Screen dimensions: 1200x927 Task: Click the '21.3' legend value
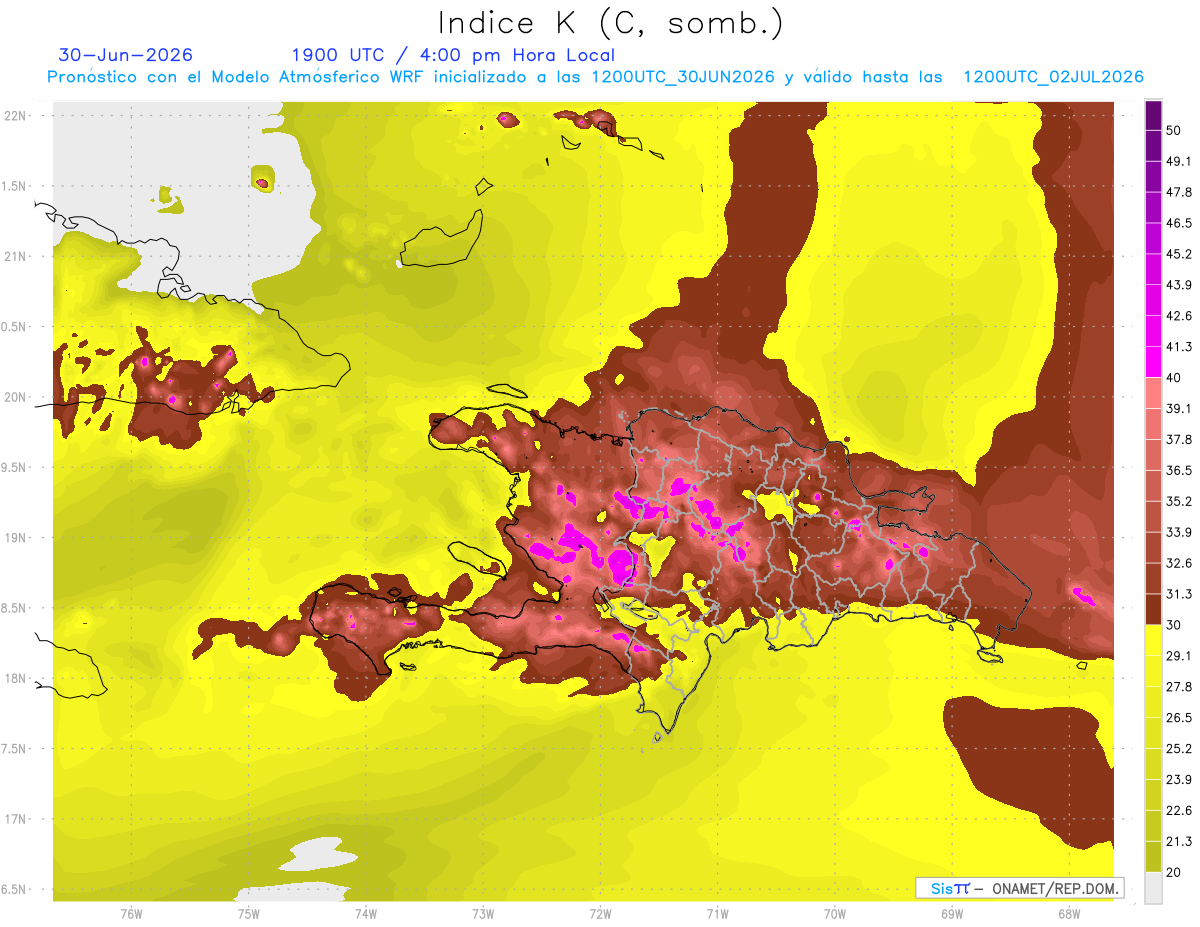[x=1179, y=842]
